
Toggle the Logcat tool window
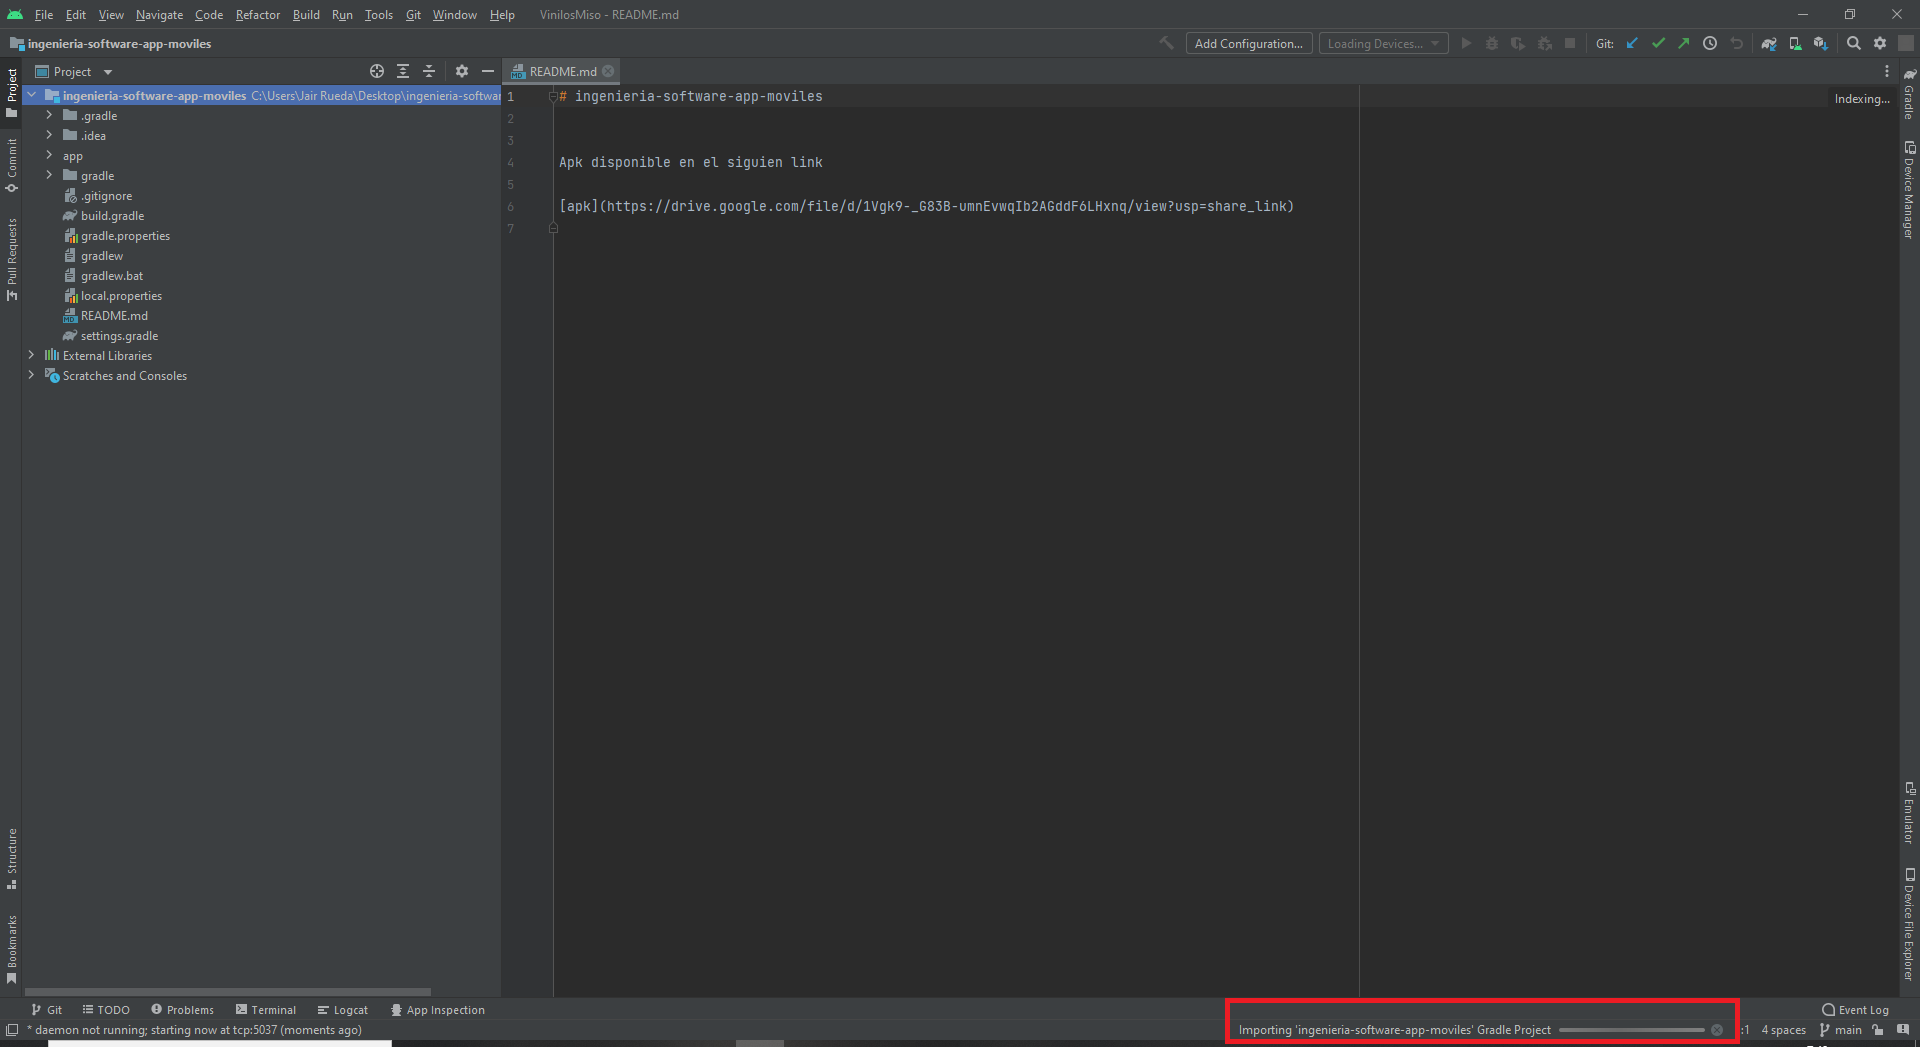pyautogui.click(x=342, y=1010)
